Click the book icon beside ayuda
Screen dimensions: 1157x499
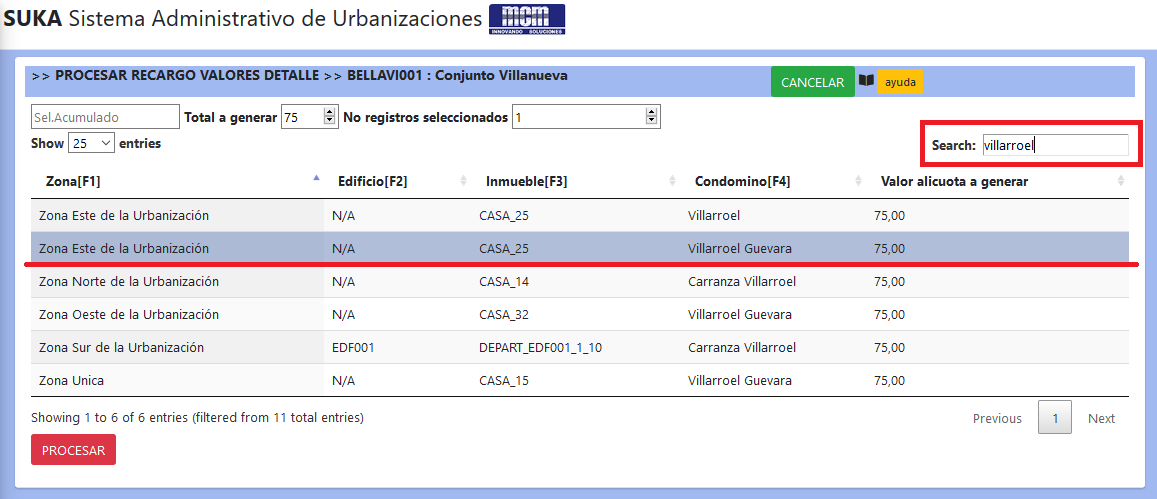point(866,80)
